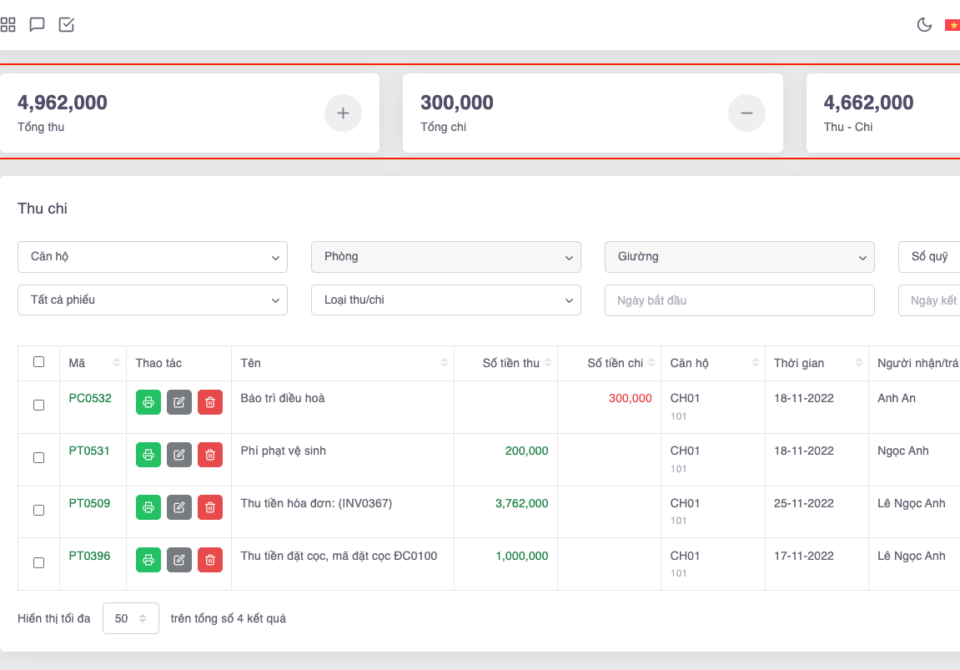Open the checklist tasks icon
Viewport: 960px width, 670px height.
point(66,25)
